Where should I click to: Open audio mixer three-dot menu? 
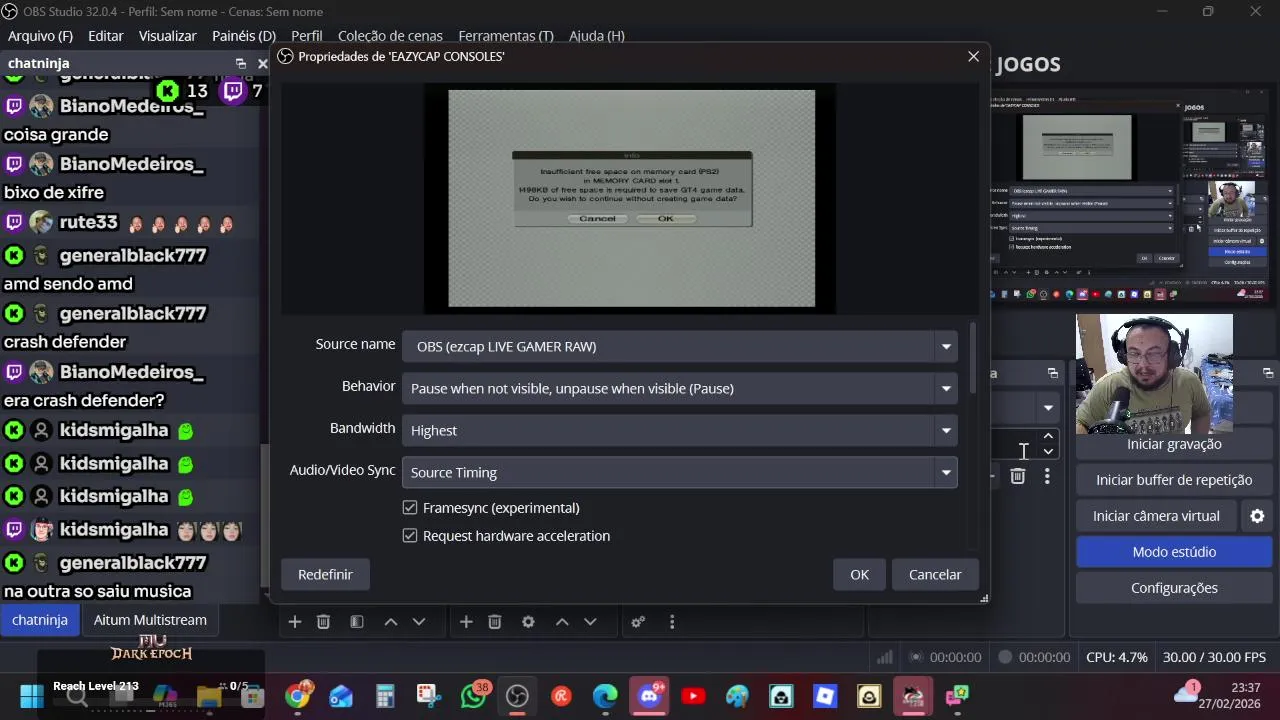[x=672, y=622]
